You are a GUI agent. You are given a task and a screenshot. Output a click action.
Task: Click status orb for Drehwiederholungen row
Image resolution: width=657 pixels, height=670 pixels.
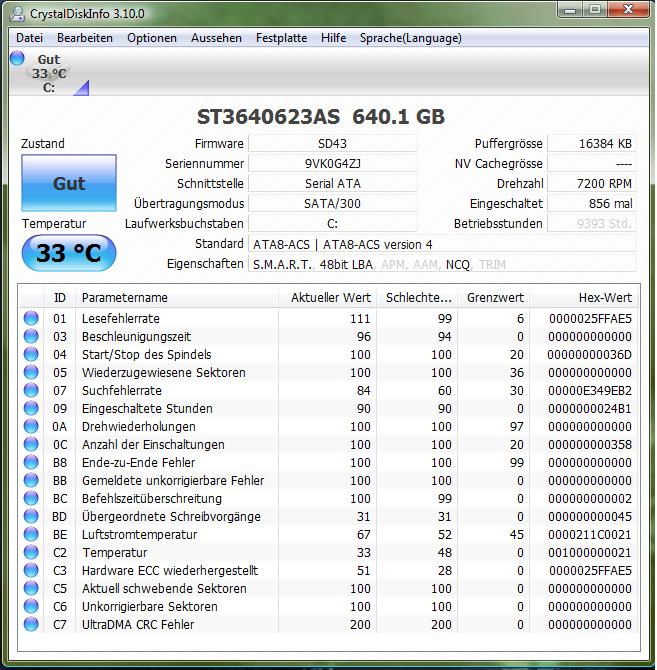tap(31, 426)
